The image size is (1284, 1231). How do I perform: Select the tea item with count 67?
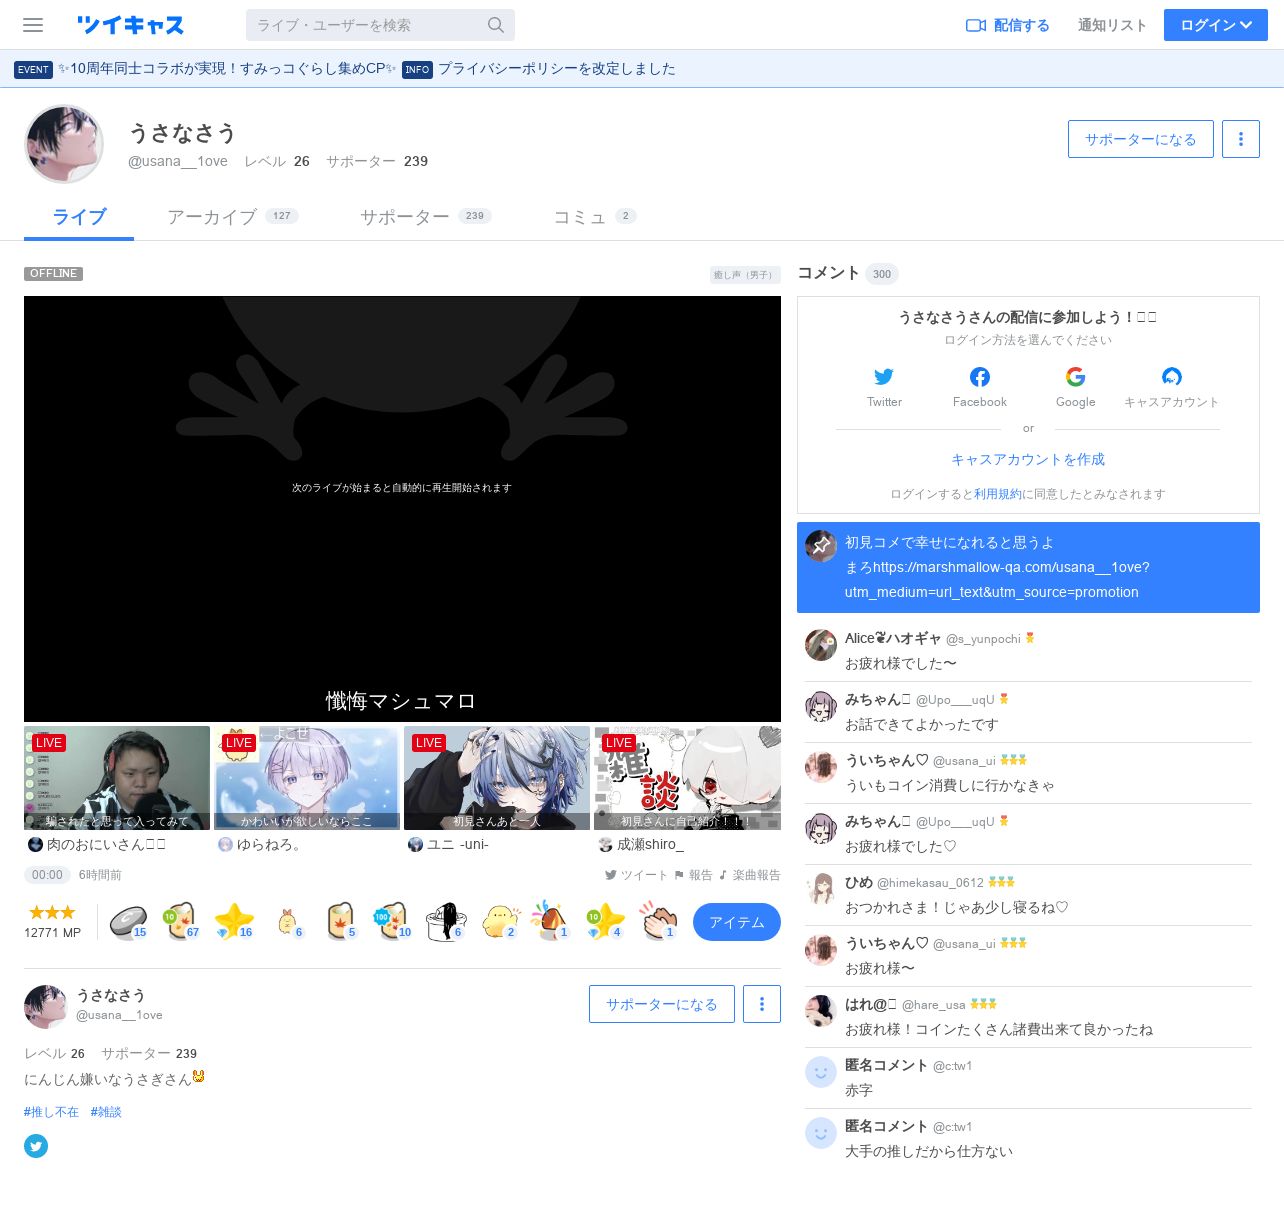tap(181, 921)
